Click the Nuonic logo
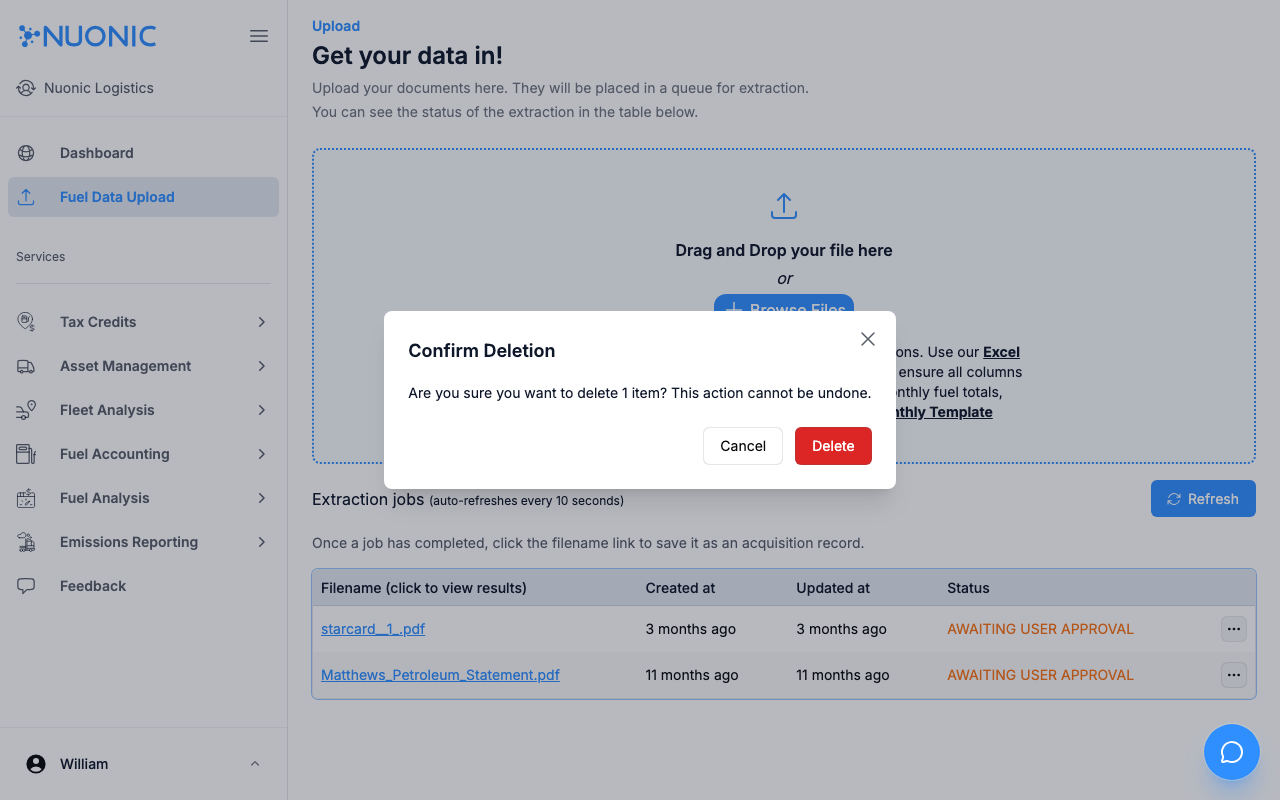The height and width of the screenshot is (800, 1280). pyautogui.click(x=88, y=36)
